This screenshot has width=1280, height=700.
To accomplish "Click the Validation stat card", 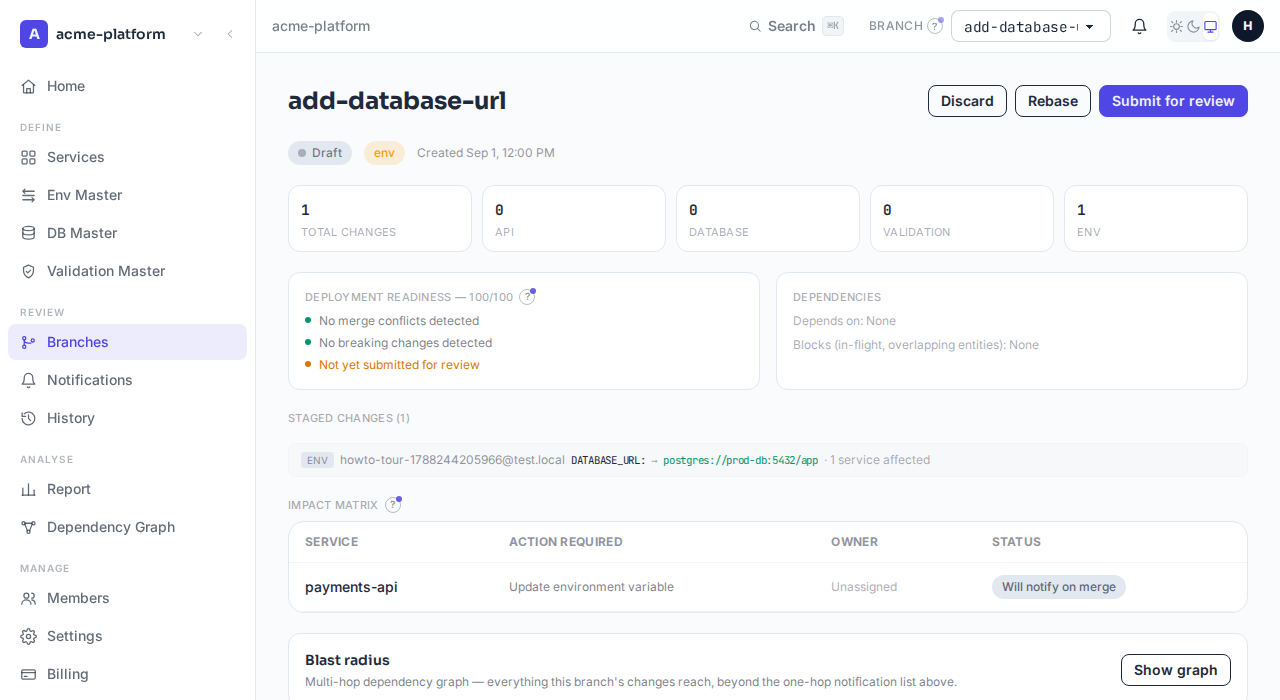I will tap(962, 218).
